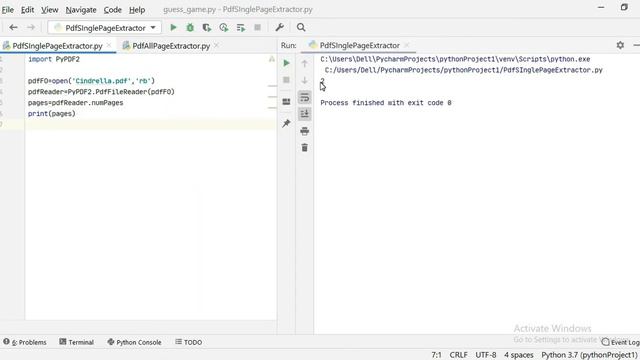The width and height of the screenshot is (640, 360).
Task: Open the Help menu
Action: (x=137, y=9)
